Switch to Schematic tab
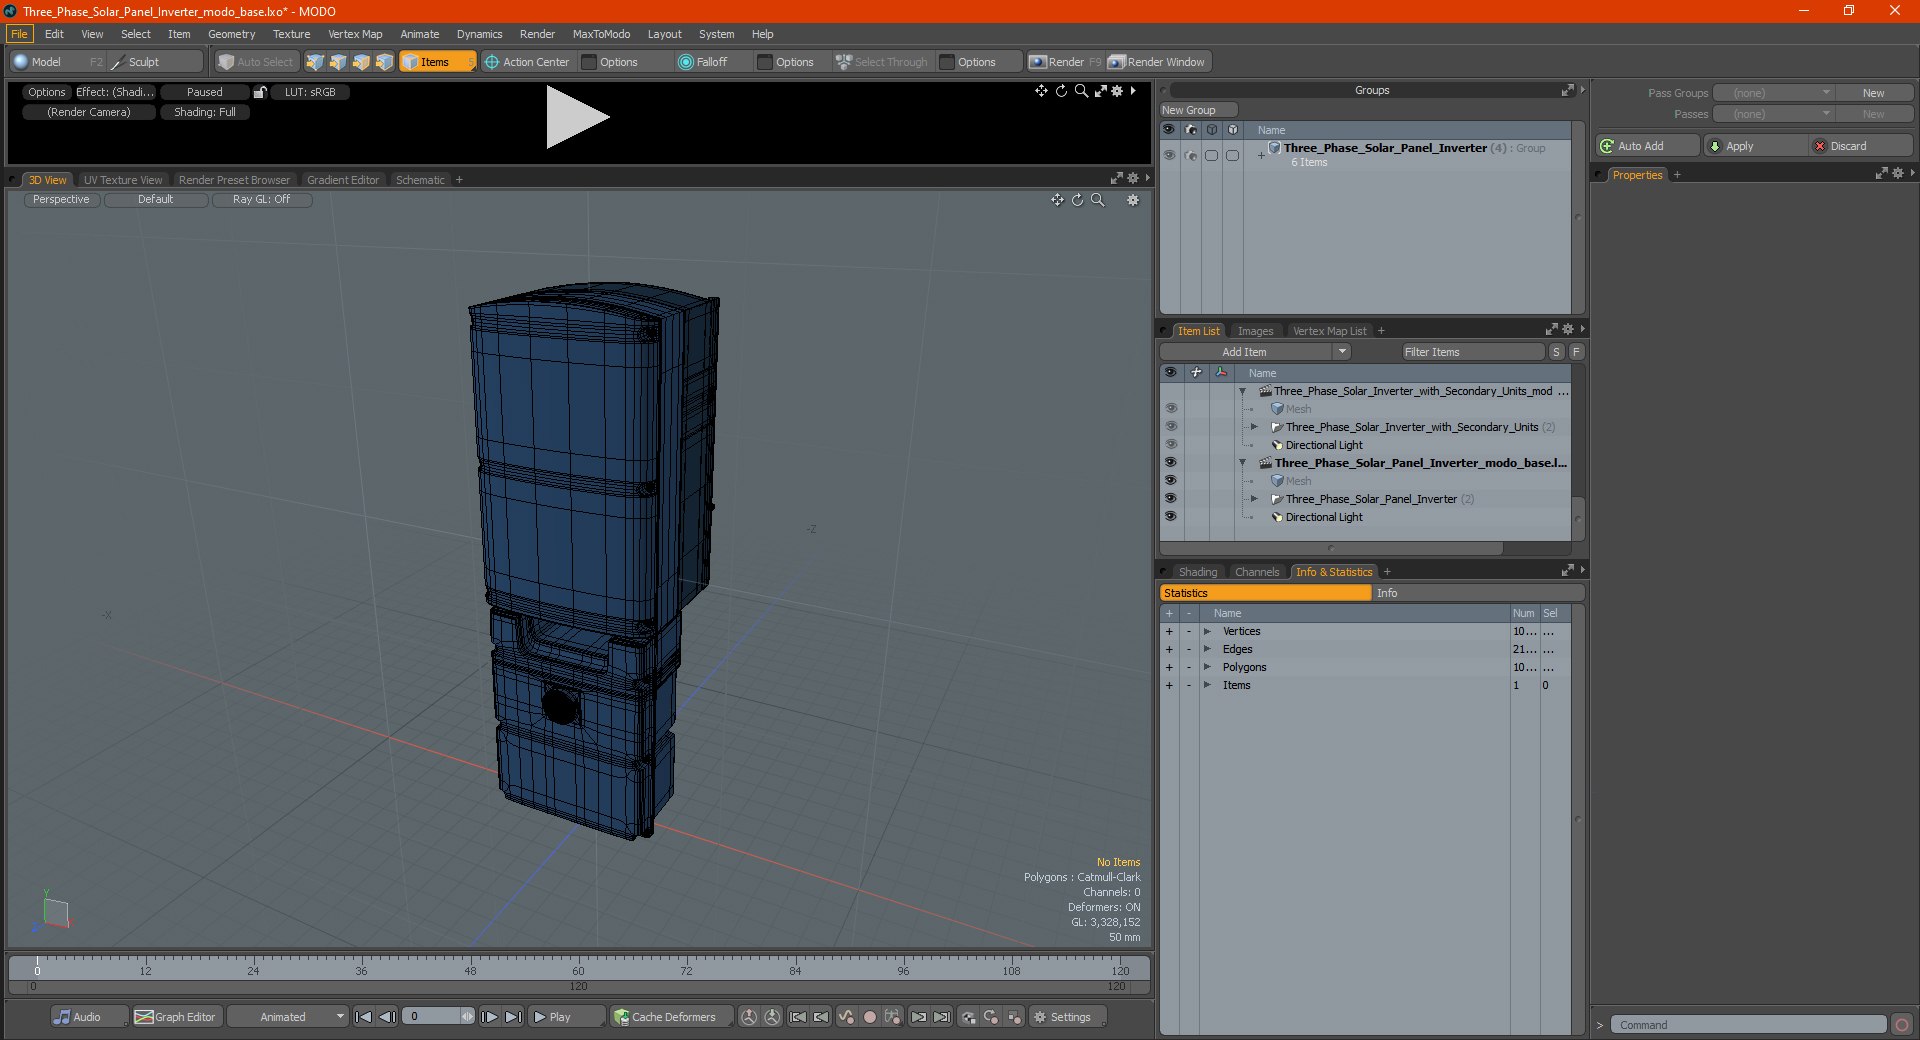 click(420, 180)
